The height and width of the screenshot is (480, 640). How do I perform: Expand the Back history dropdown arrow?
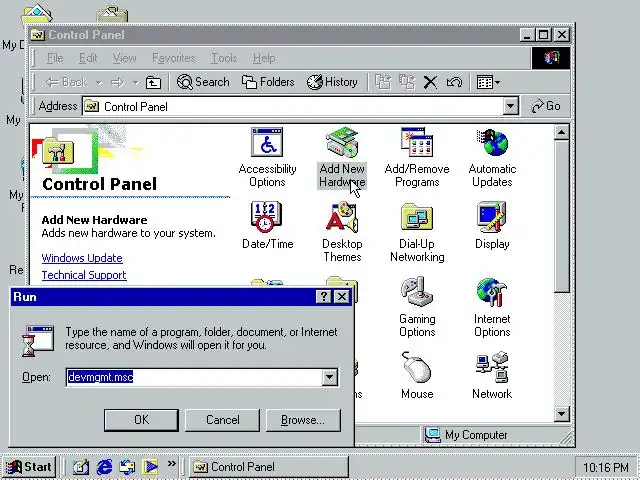pyautogui.click(x=99, y=83)
